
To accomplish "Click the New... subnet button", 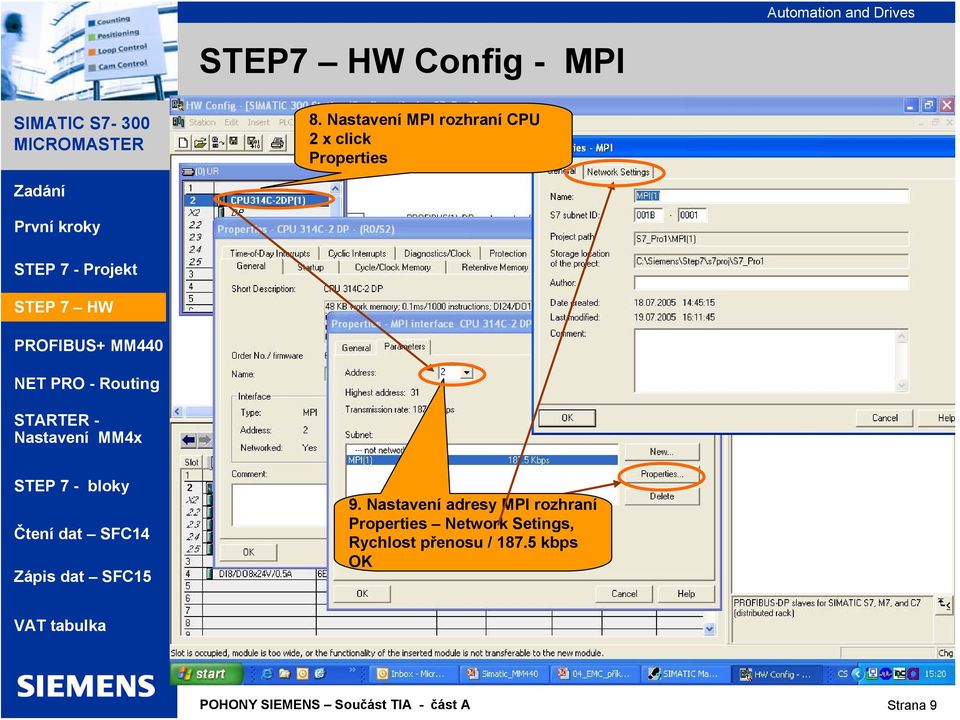I will [x=662, y=452].
